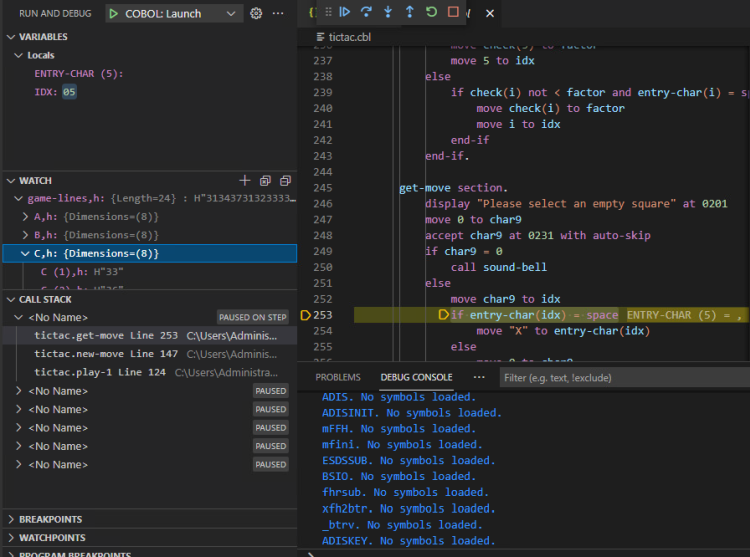Screen dimensions: 750x557
Task: Open the Run and Debug more actions menu
Action: pos(278,13)
